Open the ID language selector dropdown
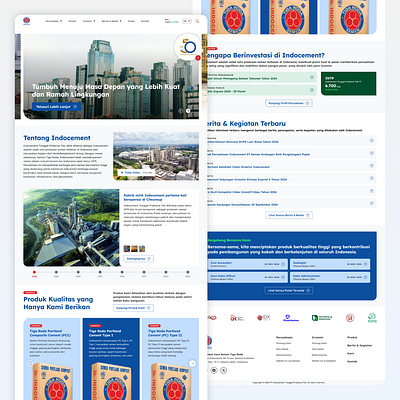Image resolution: width=400 pixels, height=400 pixels. click(187, 21)
